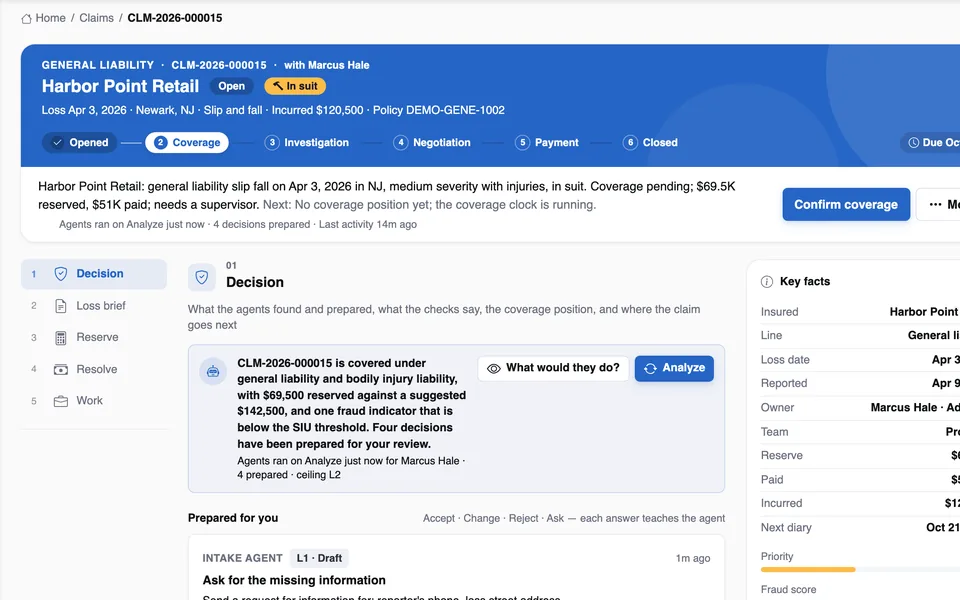
Task: Click the briefcase icon beside Work
Action: point(61,401)
